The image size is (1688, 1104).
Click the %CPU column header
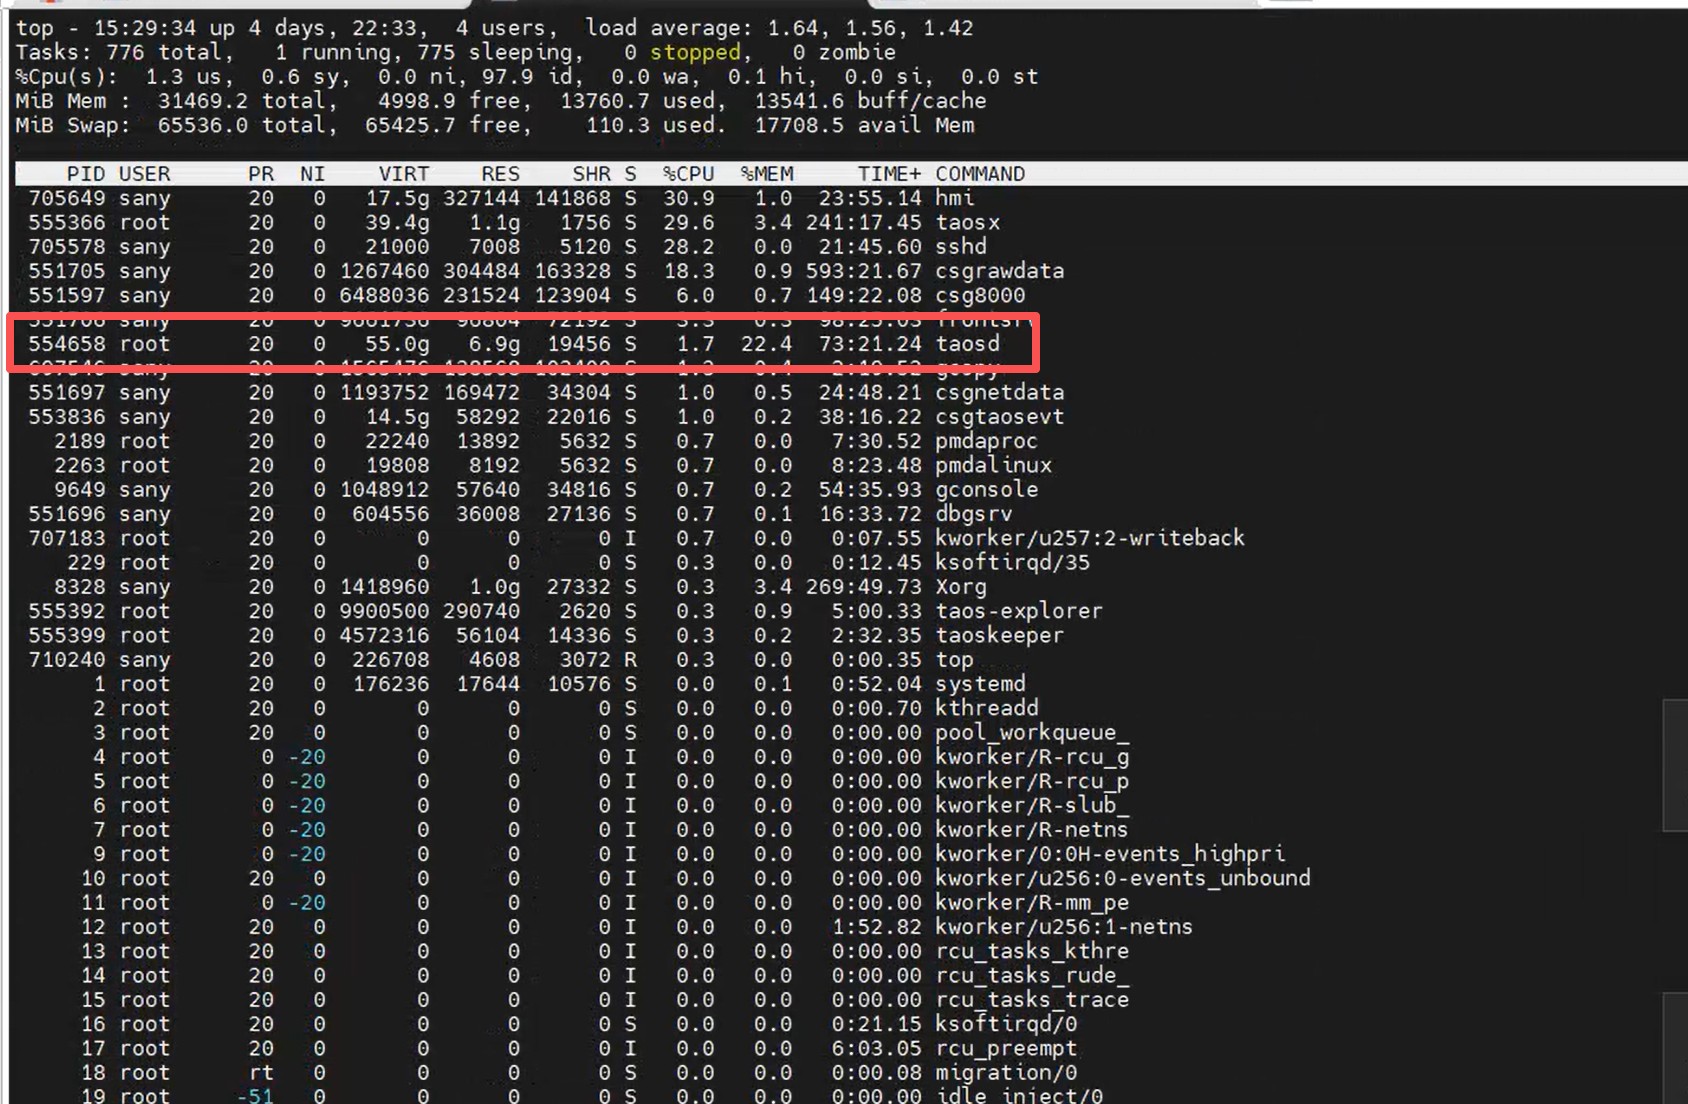tap(688, 174)
